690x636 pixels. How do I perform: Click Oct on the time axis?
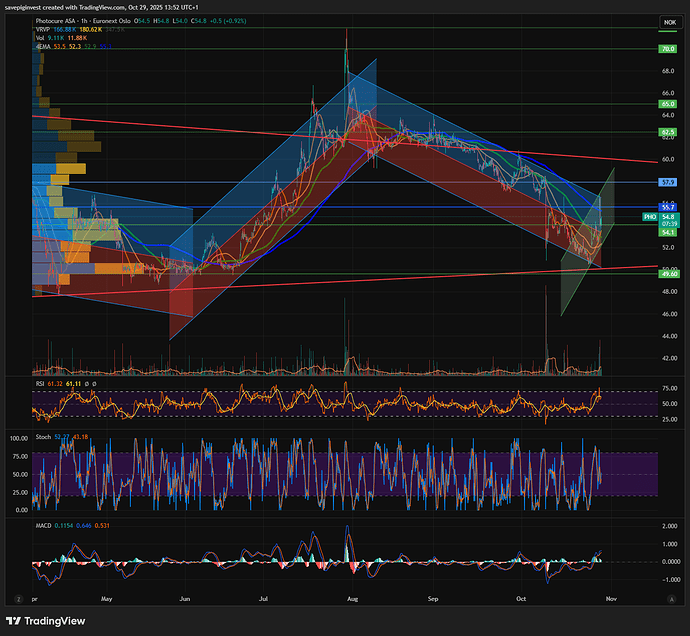520,597
